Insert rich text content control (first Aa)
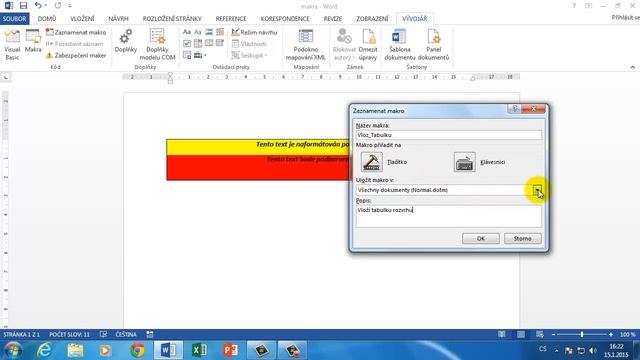This screenshot has height=360, width=640. point(187,32)
